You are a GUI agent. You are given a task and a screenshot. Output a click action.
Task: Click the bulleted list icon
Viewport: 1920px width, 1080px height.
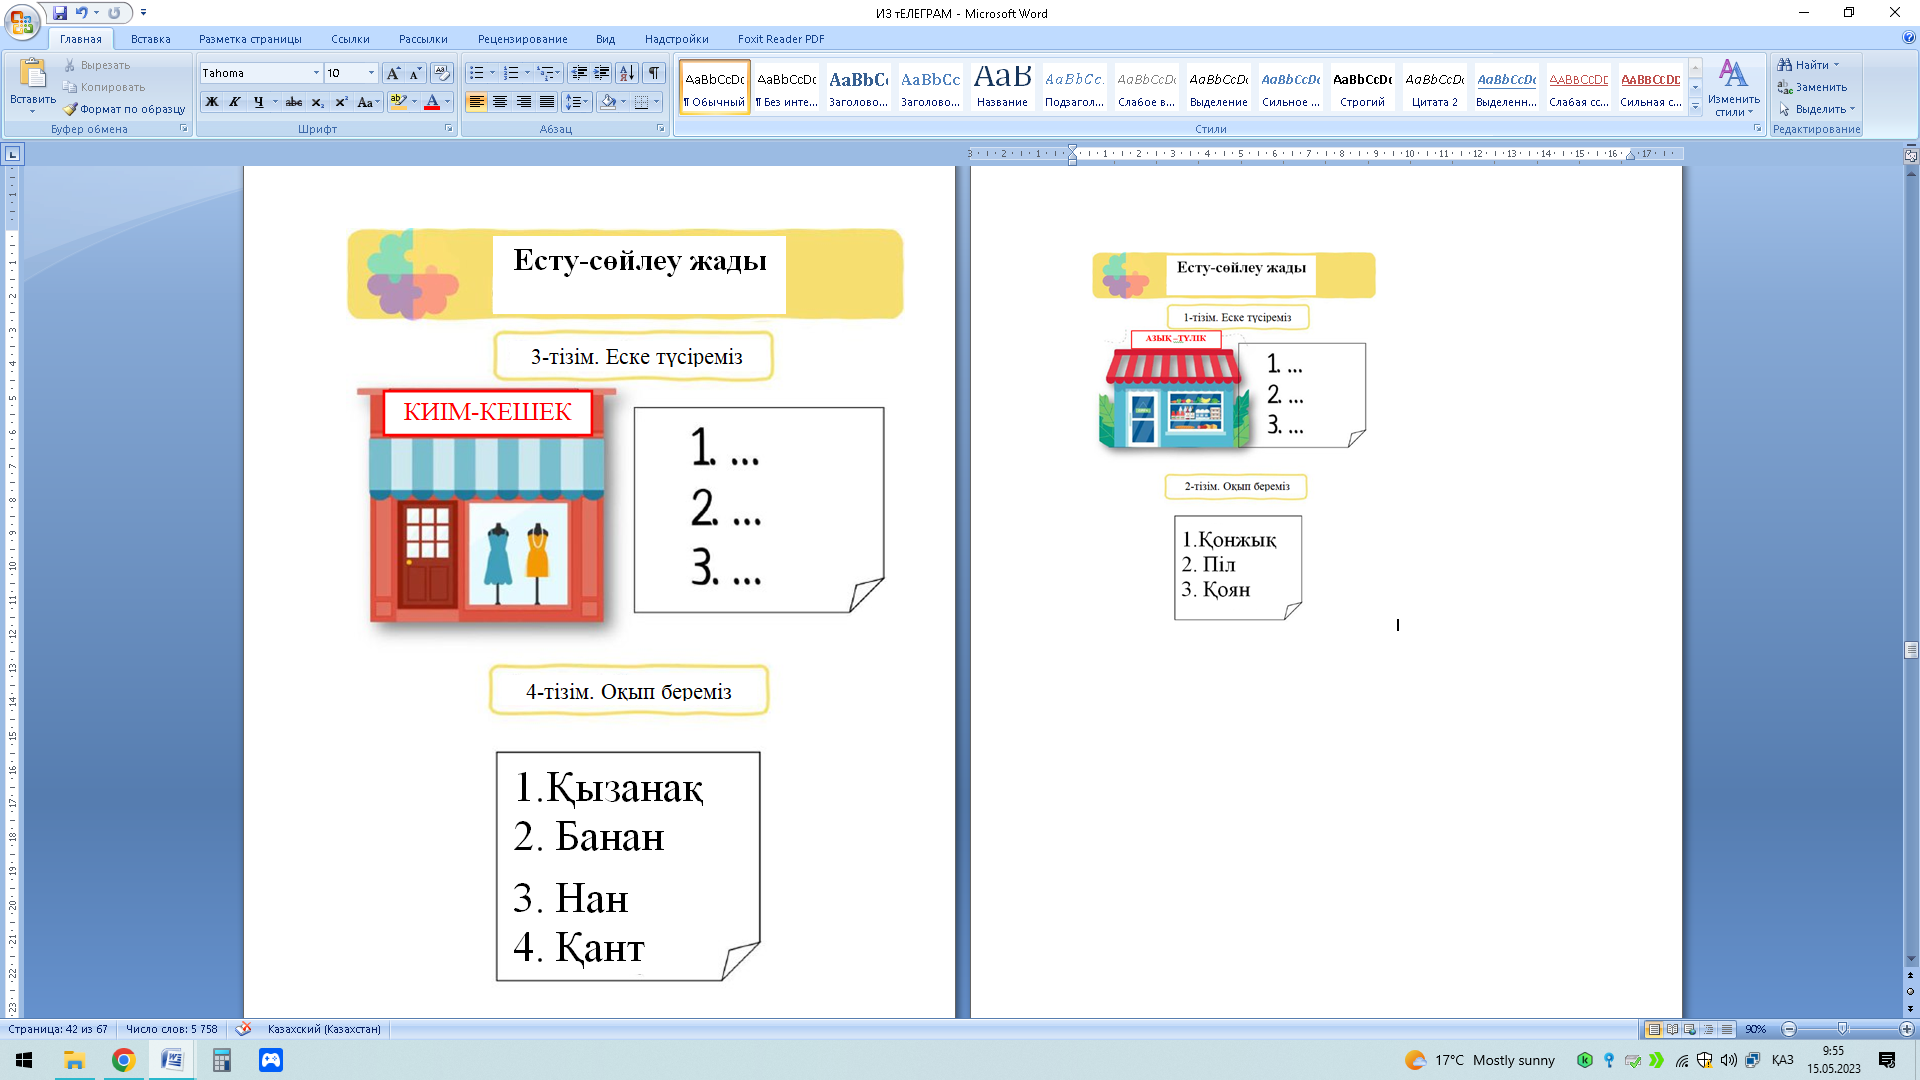click(477, 73)
